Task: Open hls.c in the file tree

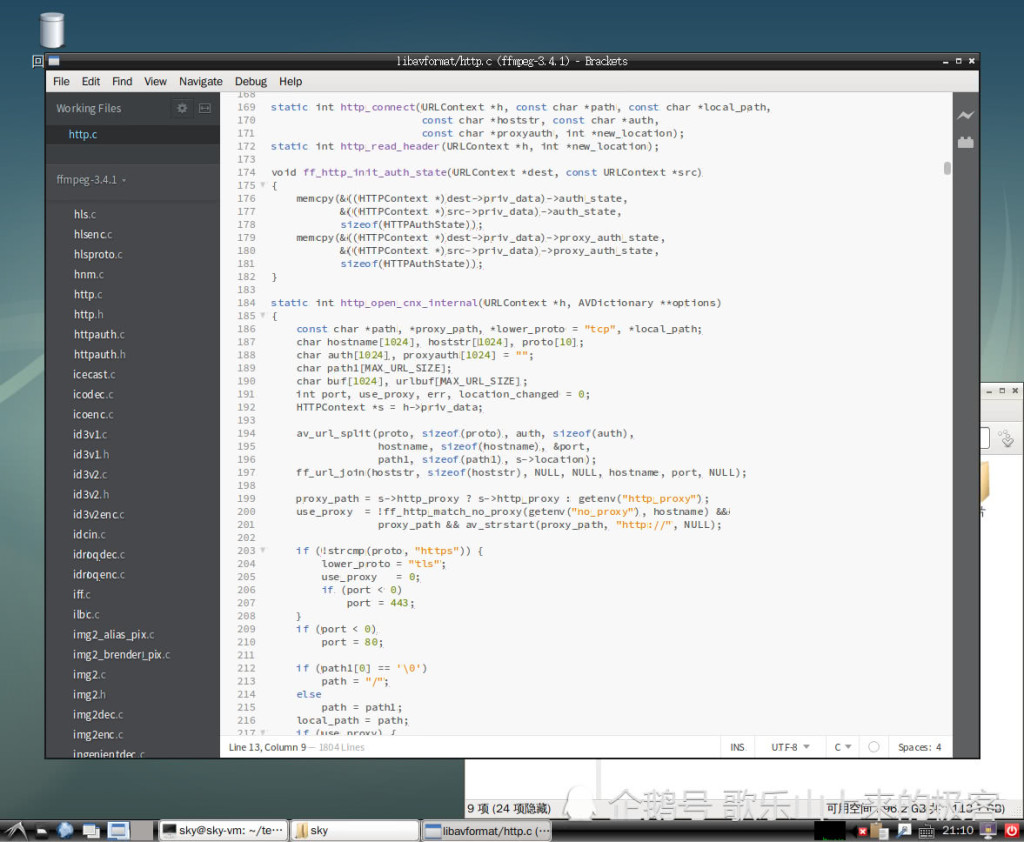Action: [85, 214]
